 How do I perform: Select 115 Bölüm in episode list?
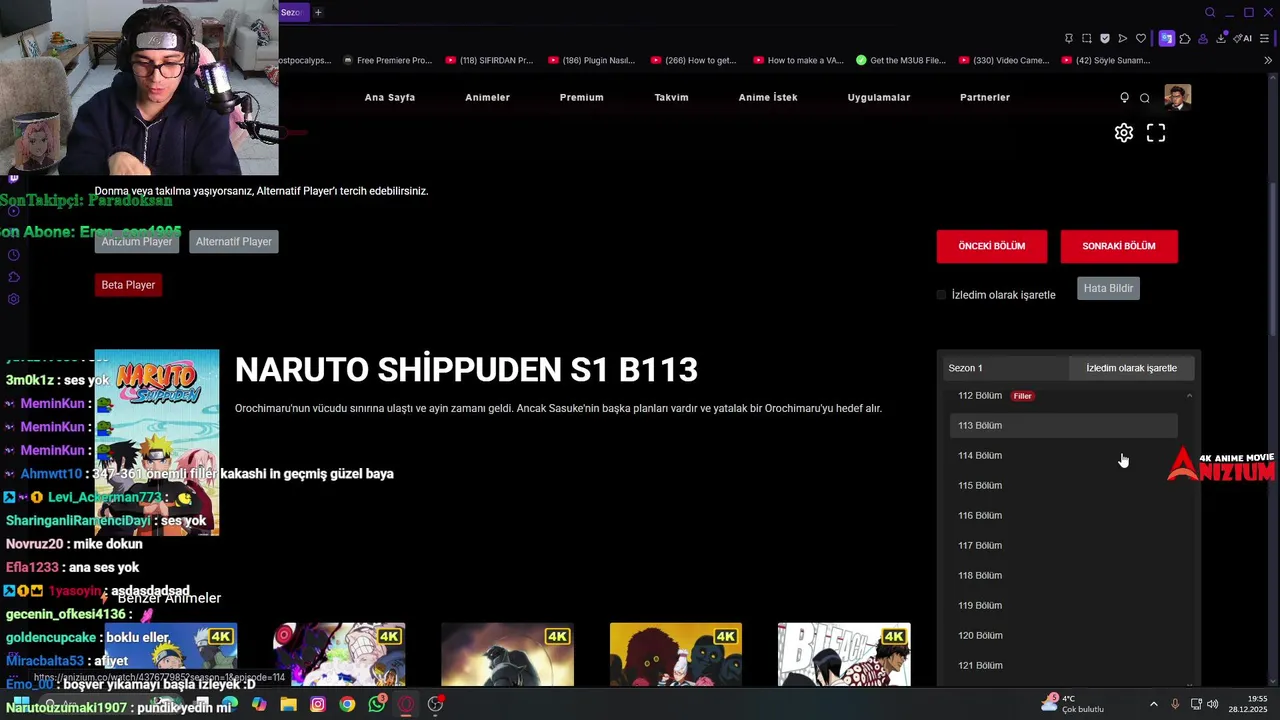click(1063, 486)
